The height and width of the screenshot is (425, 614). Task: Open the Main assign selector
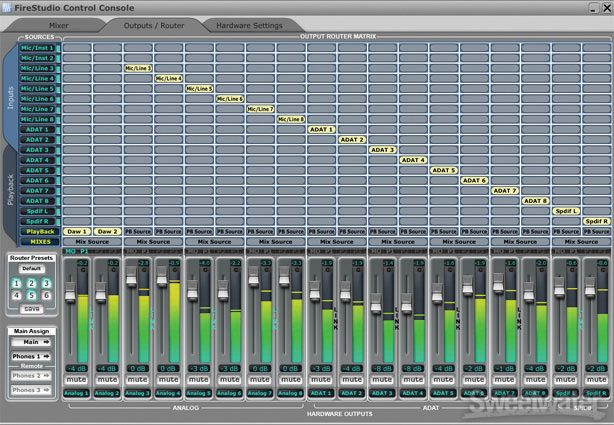31,343
